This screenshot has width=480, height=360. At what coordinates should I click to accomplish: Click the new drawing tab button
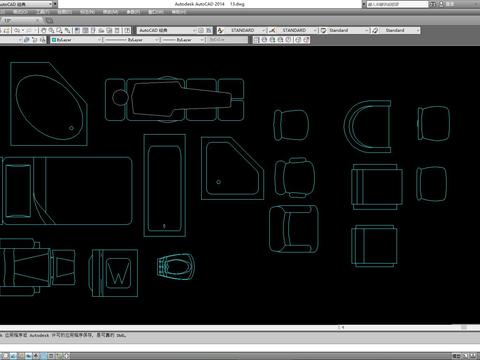tap(49, 21)
